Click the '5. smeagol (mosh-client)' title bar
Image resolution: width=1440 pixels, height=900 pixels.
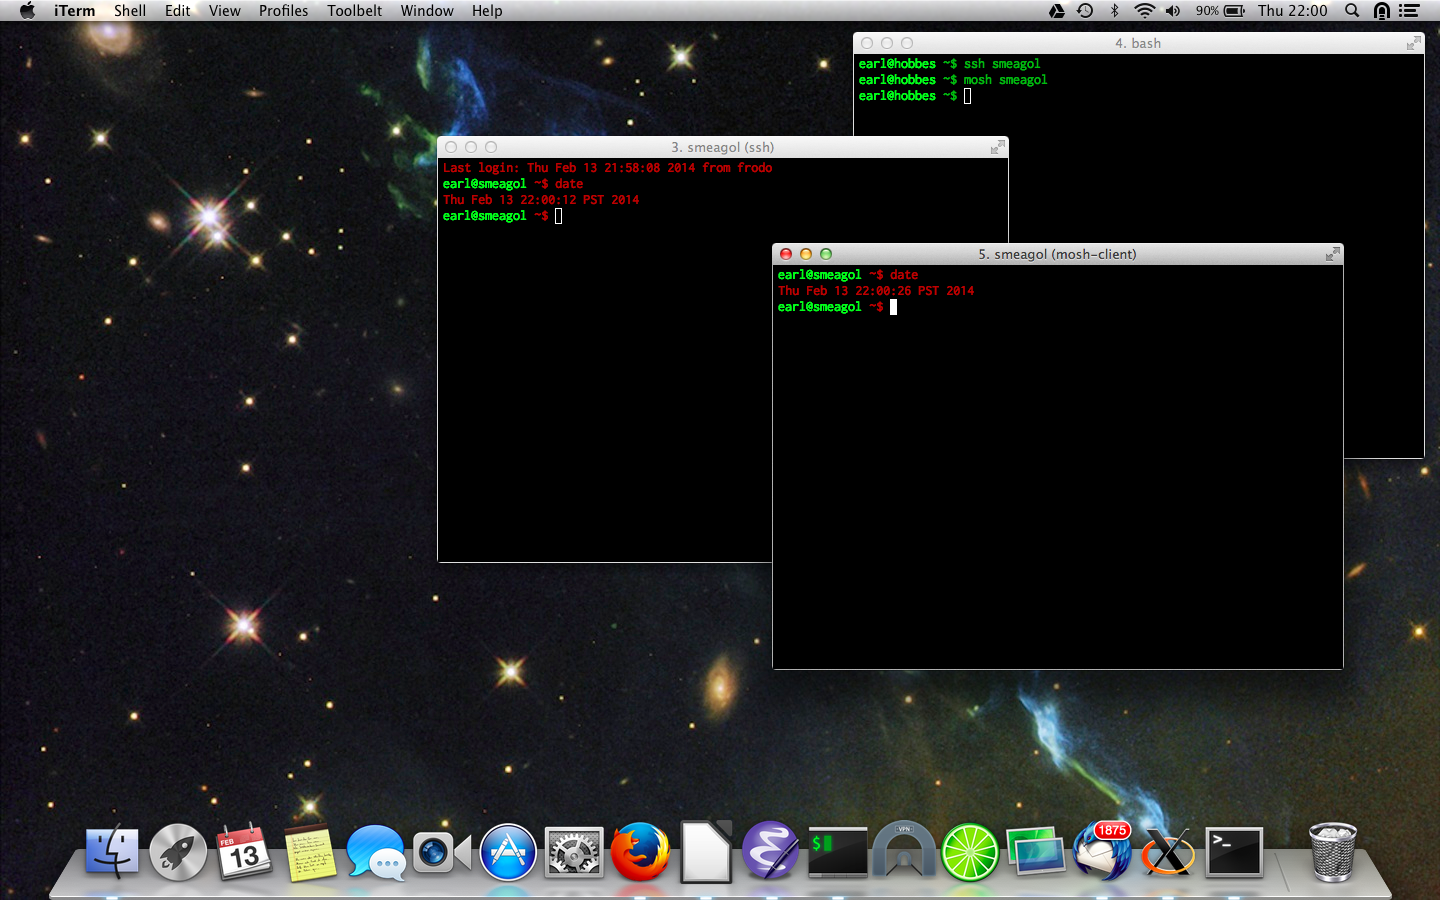1057,254
